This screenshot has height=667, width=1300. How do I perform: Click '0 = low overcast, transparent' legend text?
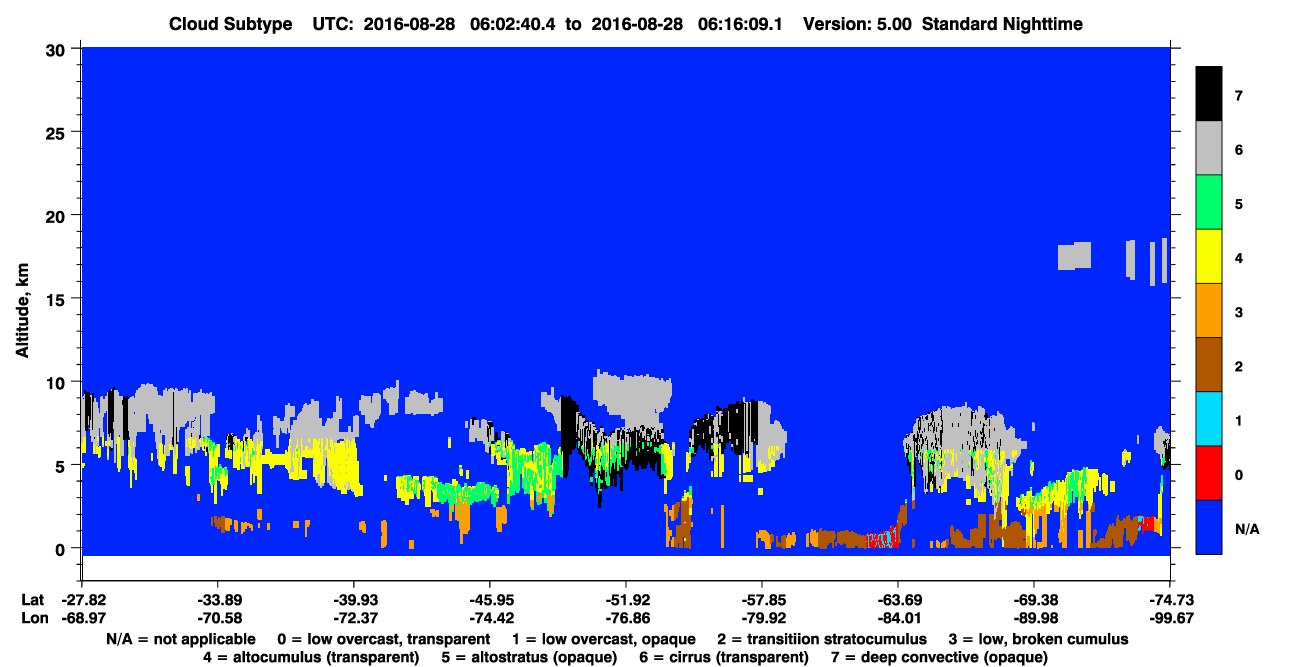(383, 639)
